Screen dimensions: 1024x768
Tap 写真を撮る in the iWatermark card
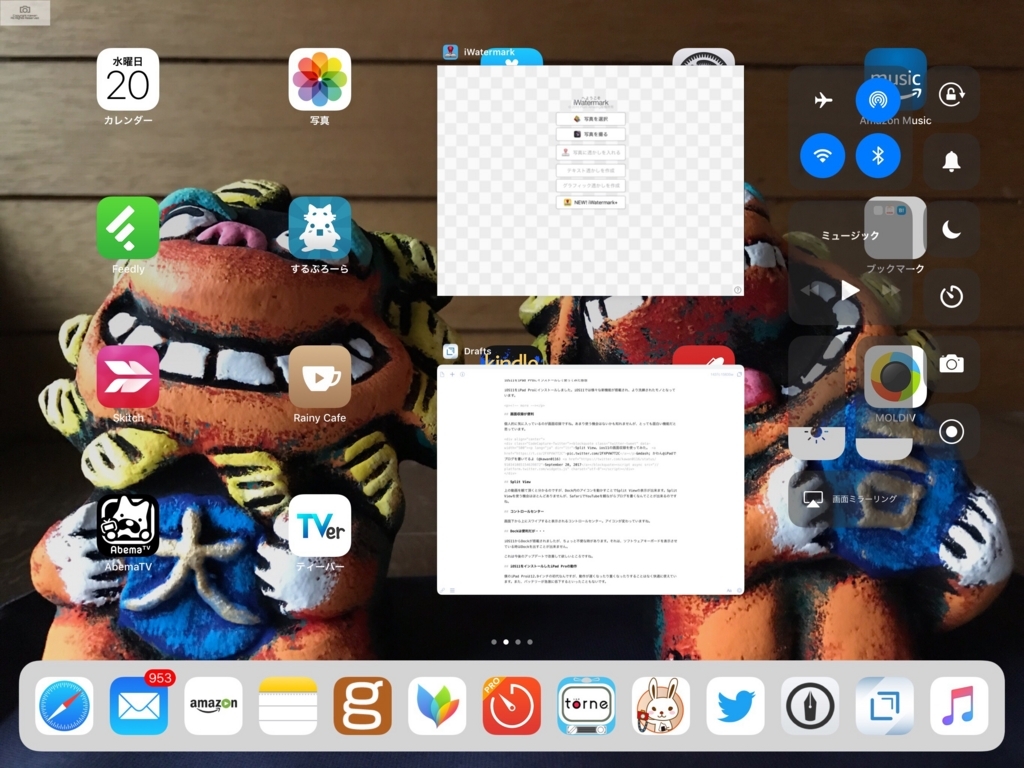tap(591, 134)
